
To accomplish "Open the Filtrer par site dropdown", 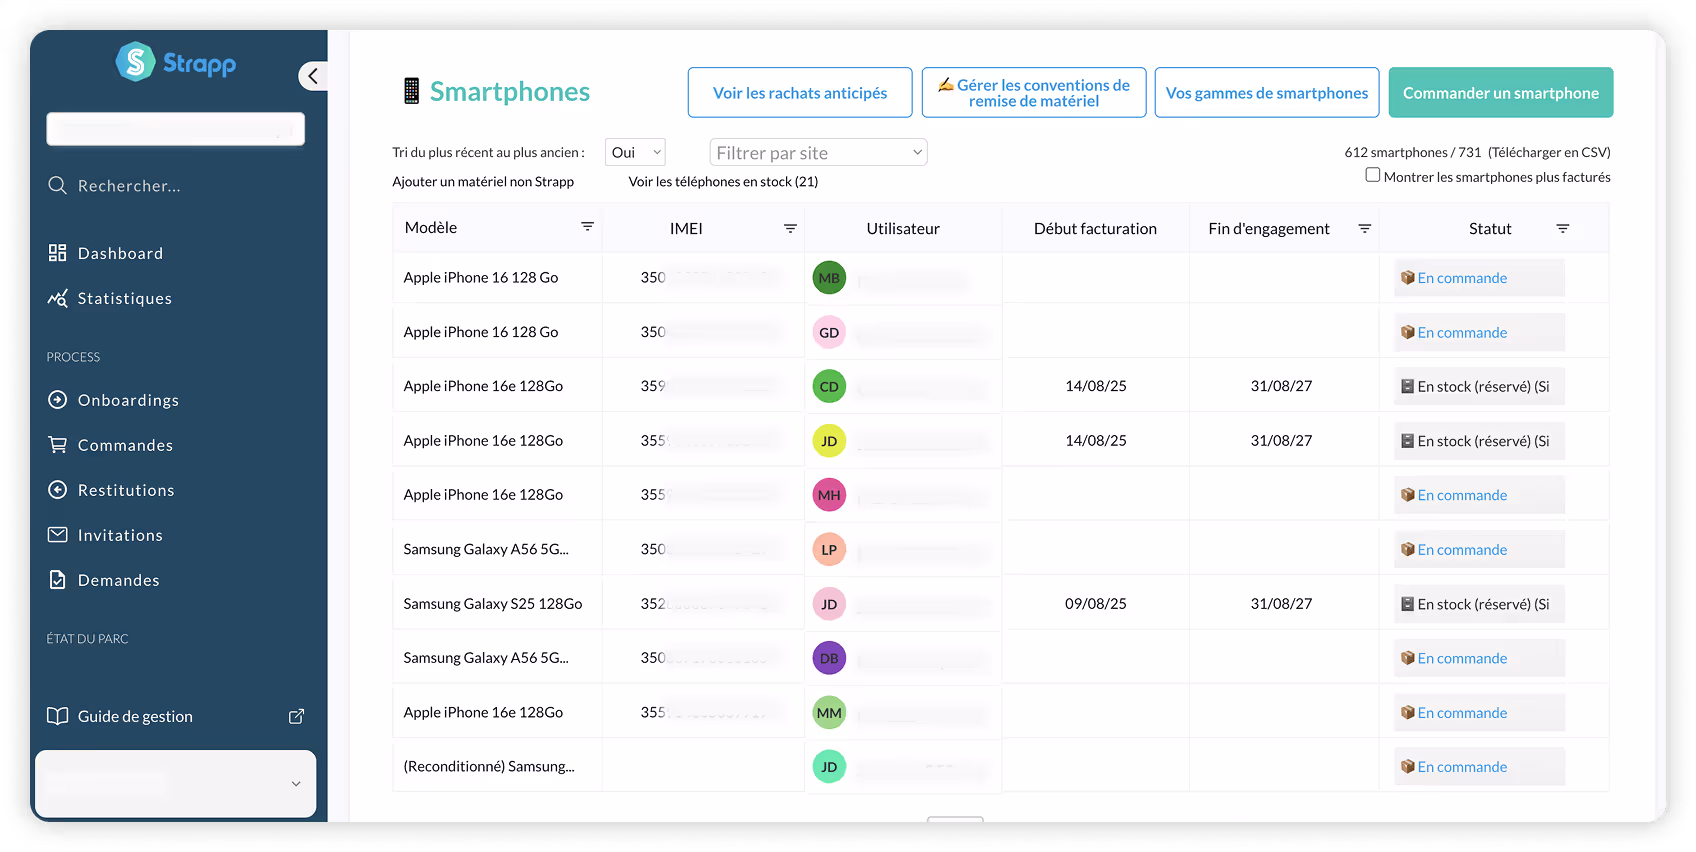I will 818,153.
